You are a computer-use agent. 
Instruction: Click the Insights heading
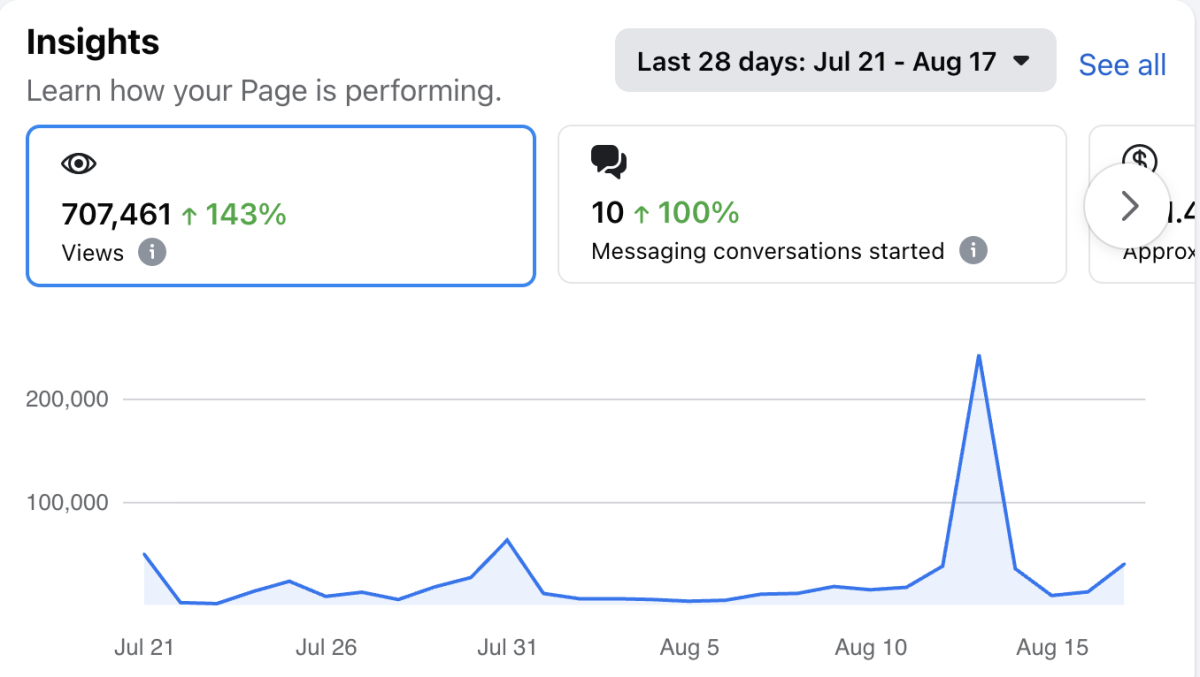click(93, 42)
